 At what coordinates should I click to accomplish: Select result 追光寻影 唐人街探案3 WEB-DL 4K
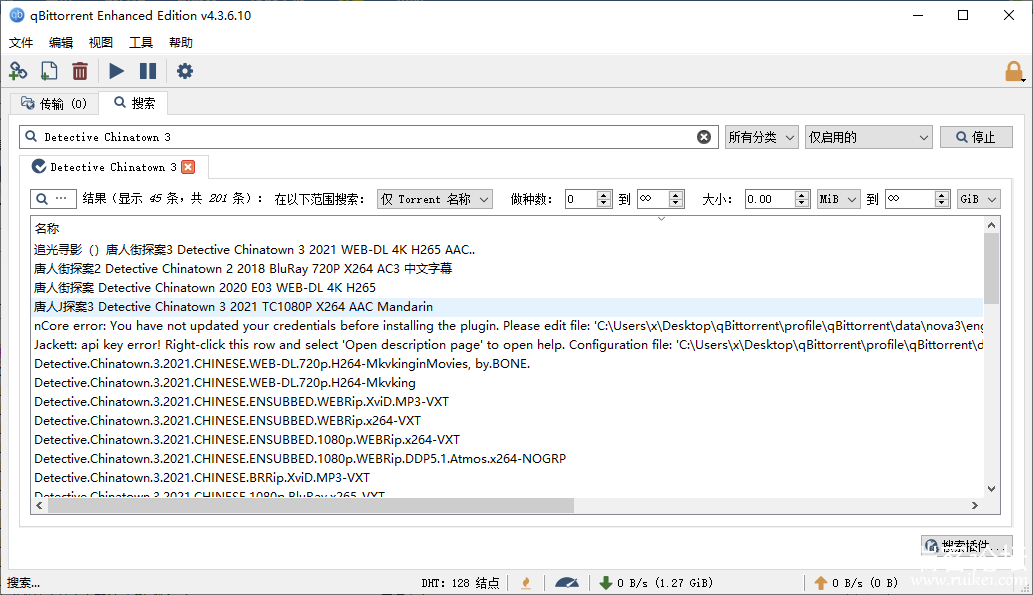coord(507,250)
